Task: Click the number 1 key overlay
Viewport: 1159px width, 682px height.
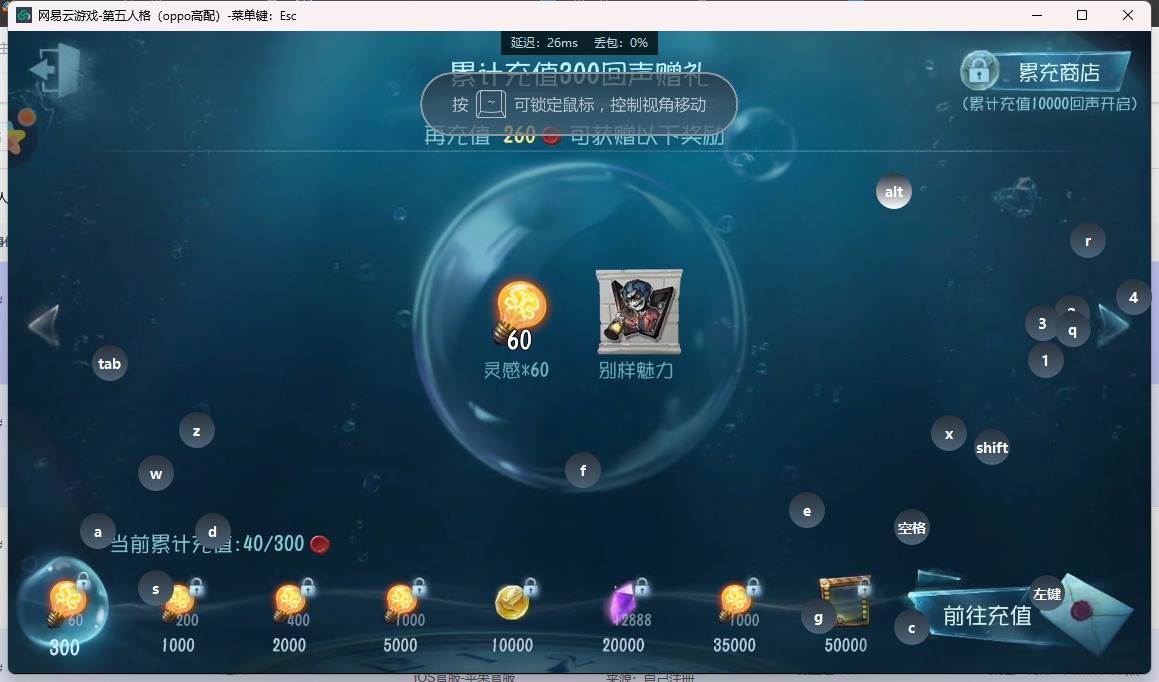Action: 1045,360
